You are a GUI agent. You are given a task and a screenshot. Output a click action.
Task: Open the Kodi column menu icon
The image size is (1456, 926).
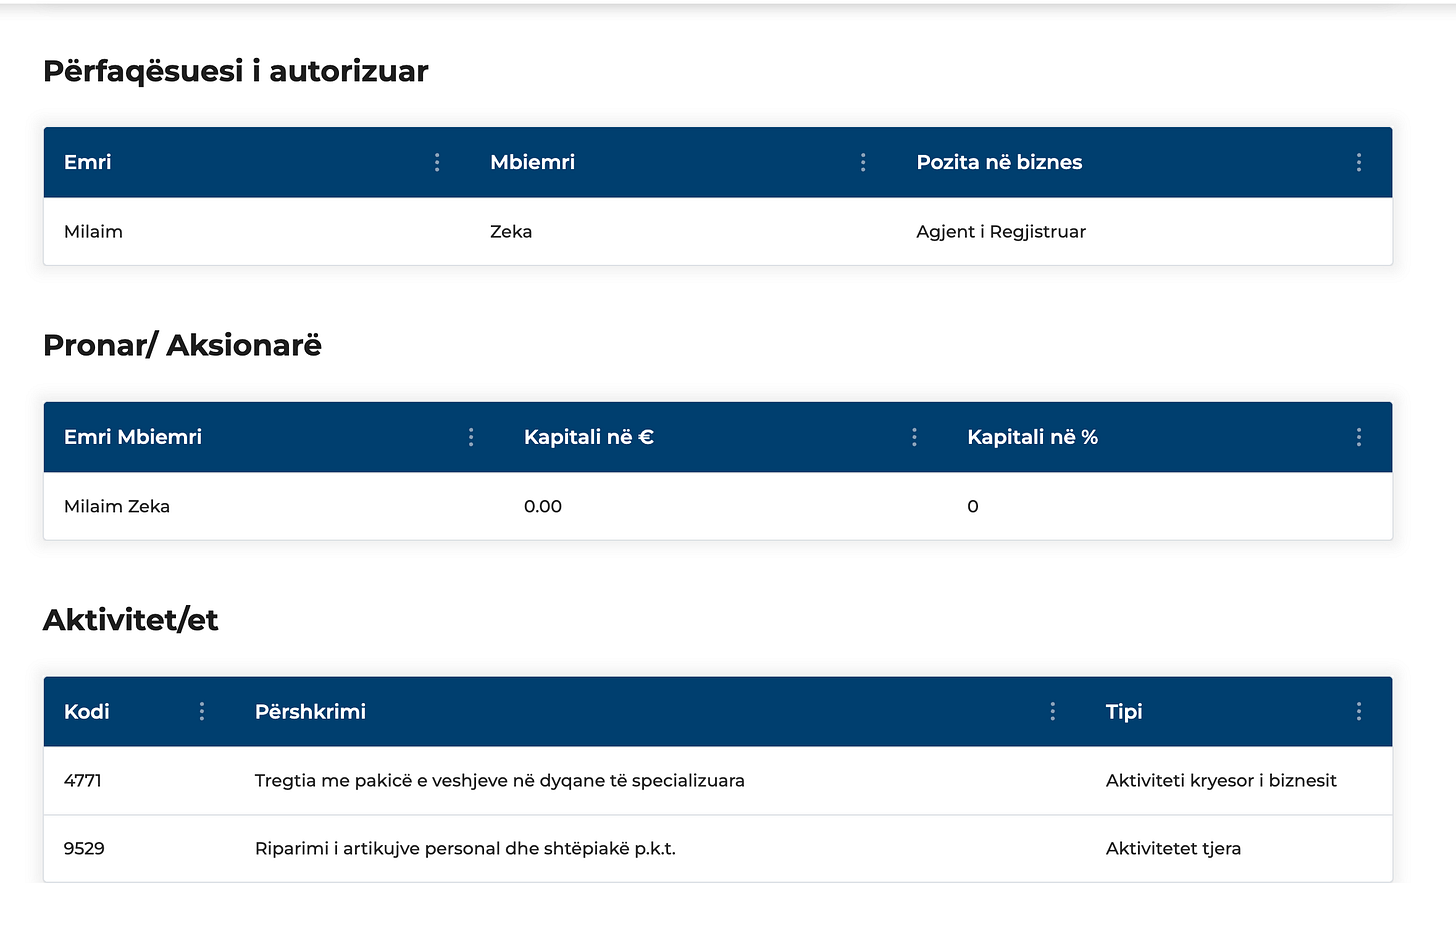202,711
